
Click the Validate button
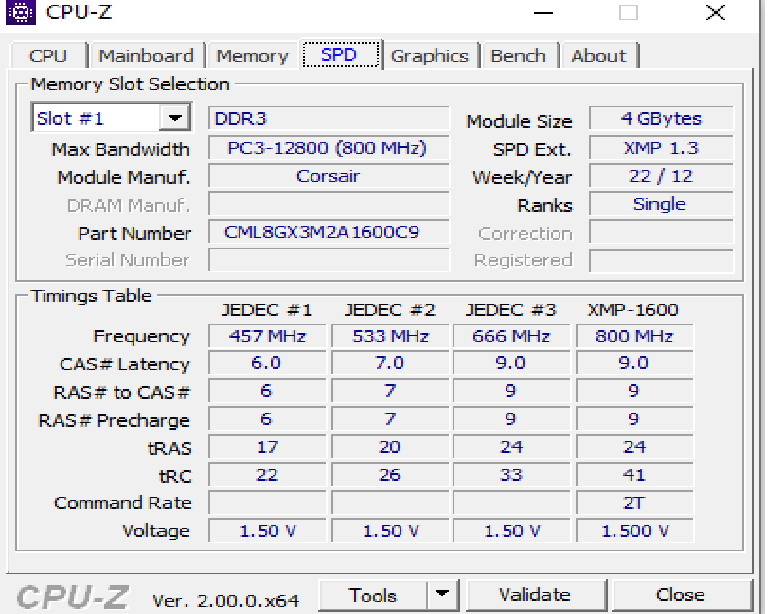point(535,594)
